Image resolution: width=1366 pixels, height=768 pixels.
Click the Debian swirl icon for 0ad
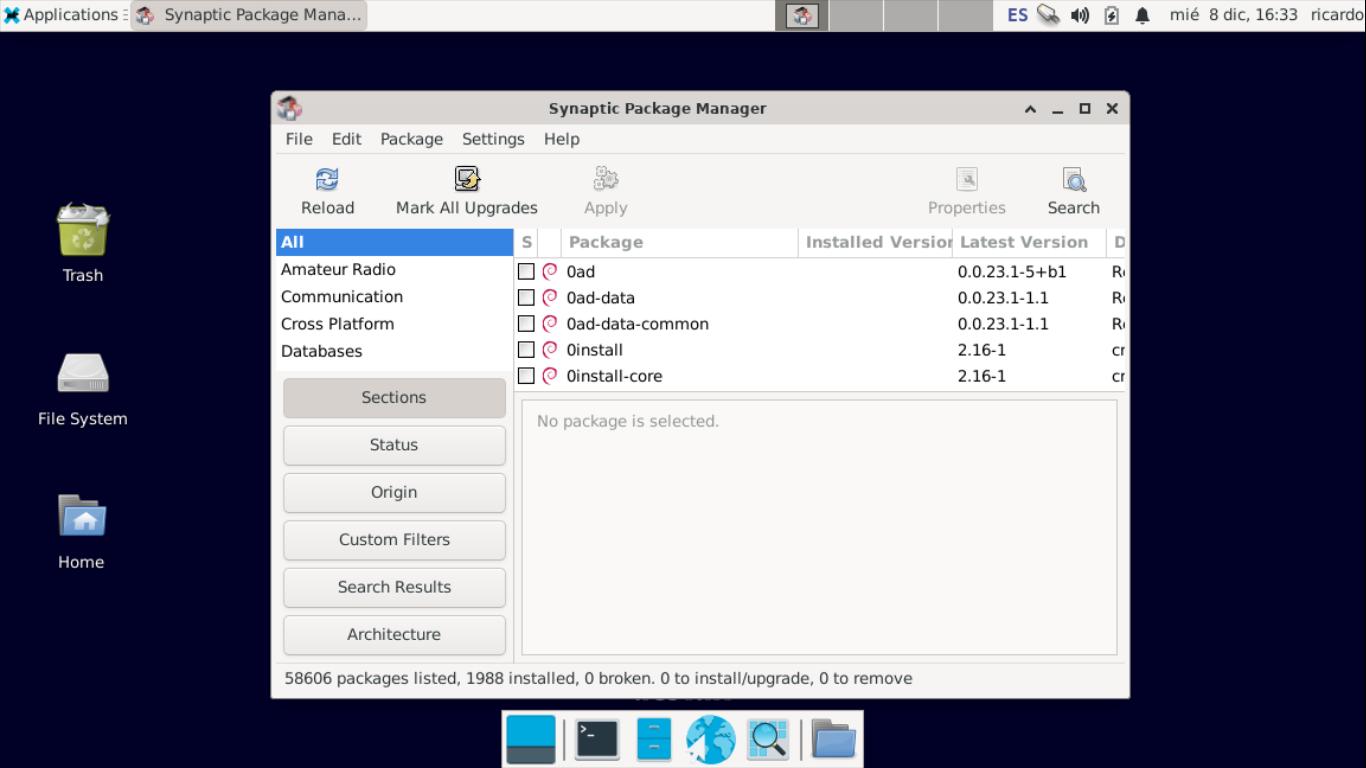(x=550, y=271)
